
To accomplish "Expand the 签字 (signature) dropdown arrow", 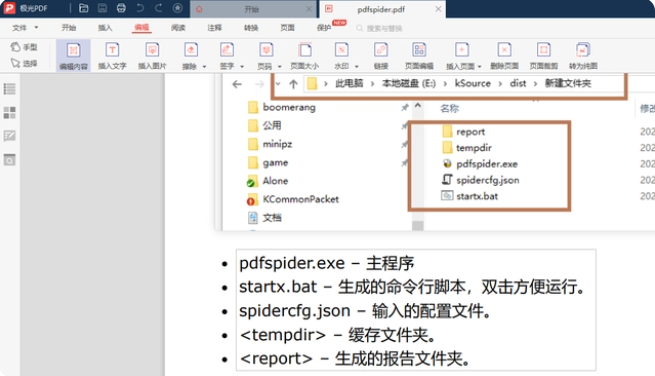I will click(242, 66).
